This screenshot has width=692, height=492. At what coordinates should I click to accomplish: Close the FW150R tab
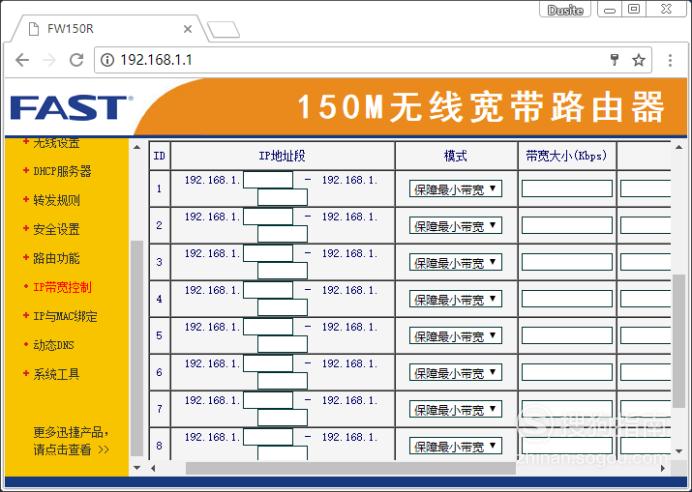point(188,29)
